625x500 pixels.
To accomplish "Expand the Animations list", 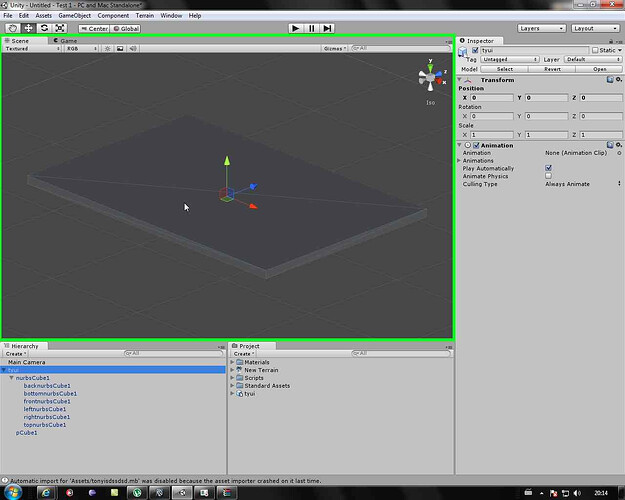I will click(x=459, y=160).
